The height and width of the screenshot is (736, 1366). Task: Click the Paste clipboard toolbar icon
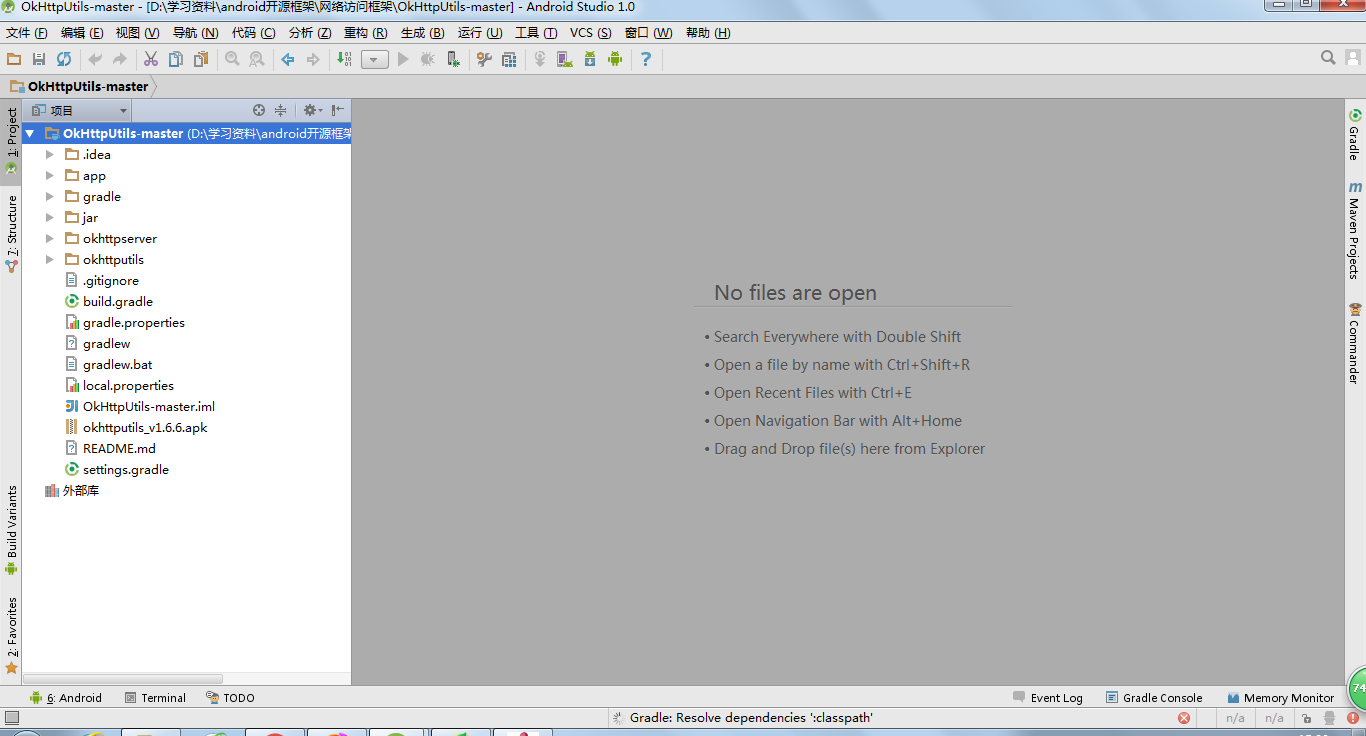click(x=201, y=60)
